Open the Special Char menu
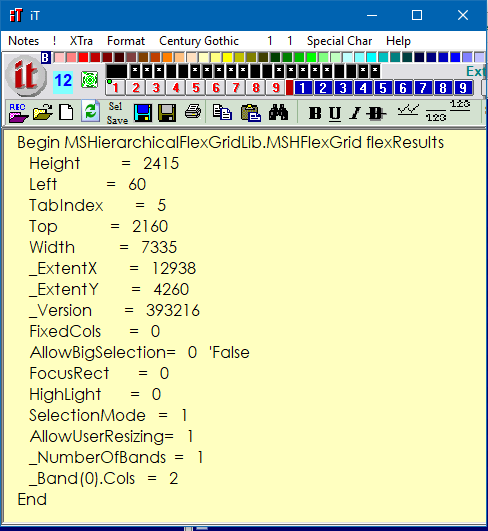This screenshot has height=531, width=488. point(339,41)
